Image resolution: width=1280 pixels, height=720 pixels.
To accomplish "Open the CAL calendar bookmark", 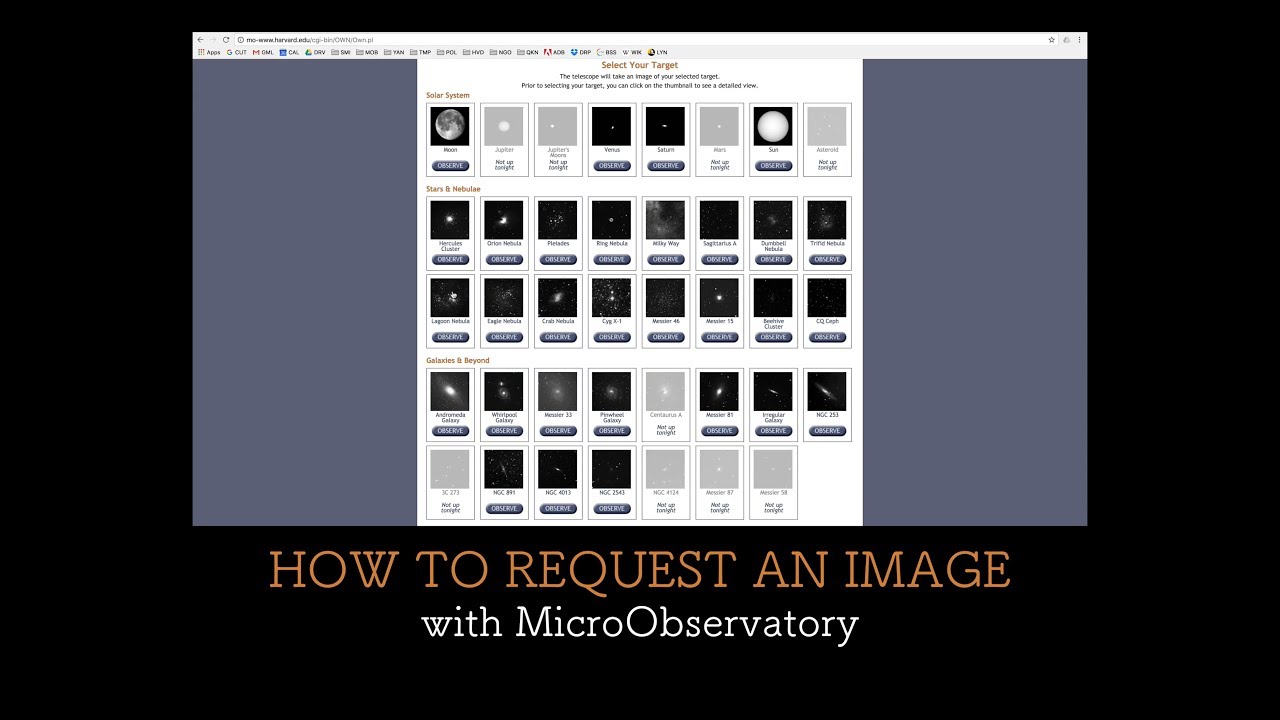I will (289, 52).
